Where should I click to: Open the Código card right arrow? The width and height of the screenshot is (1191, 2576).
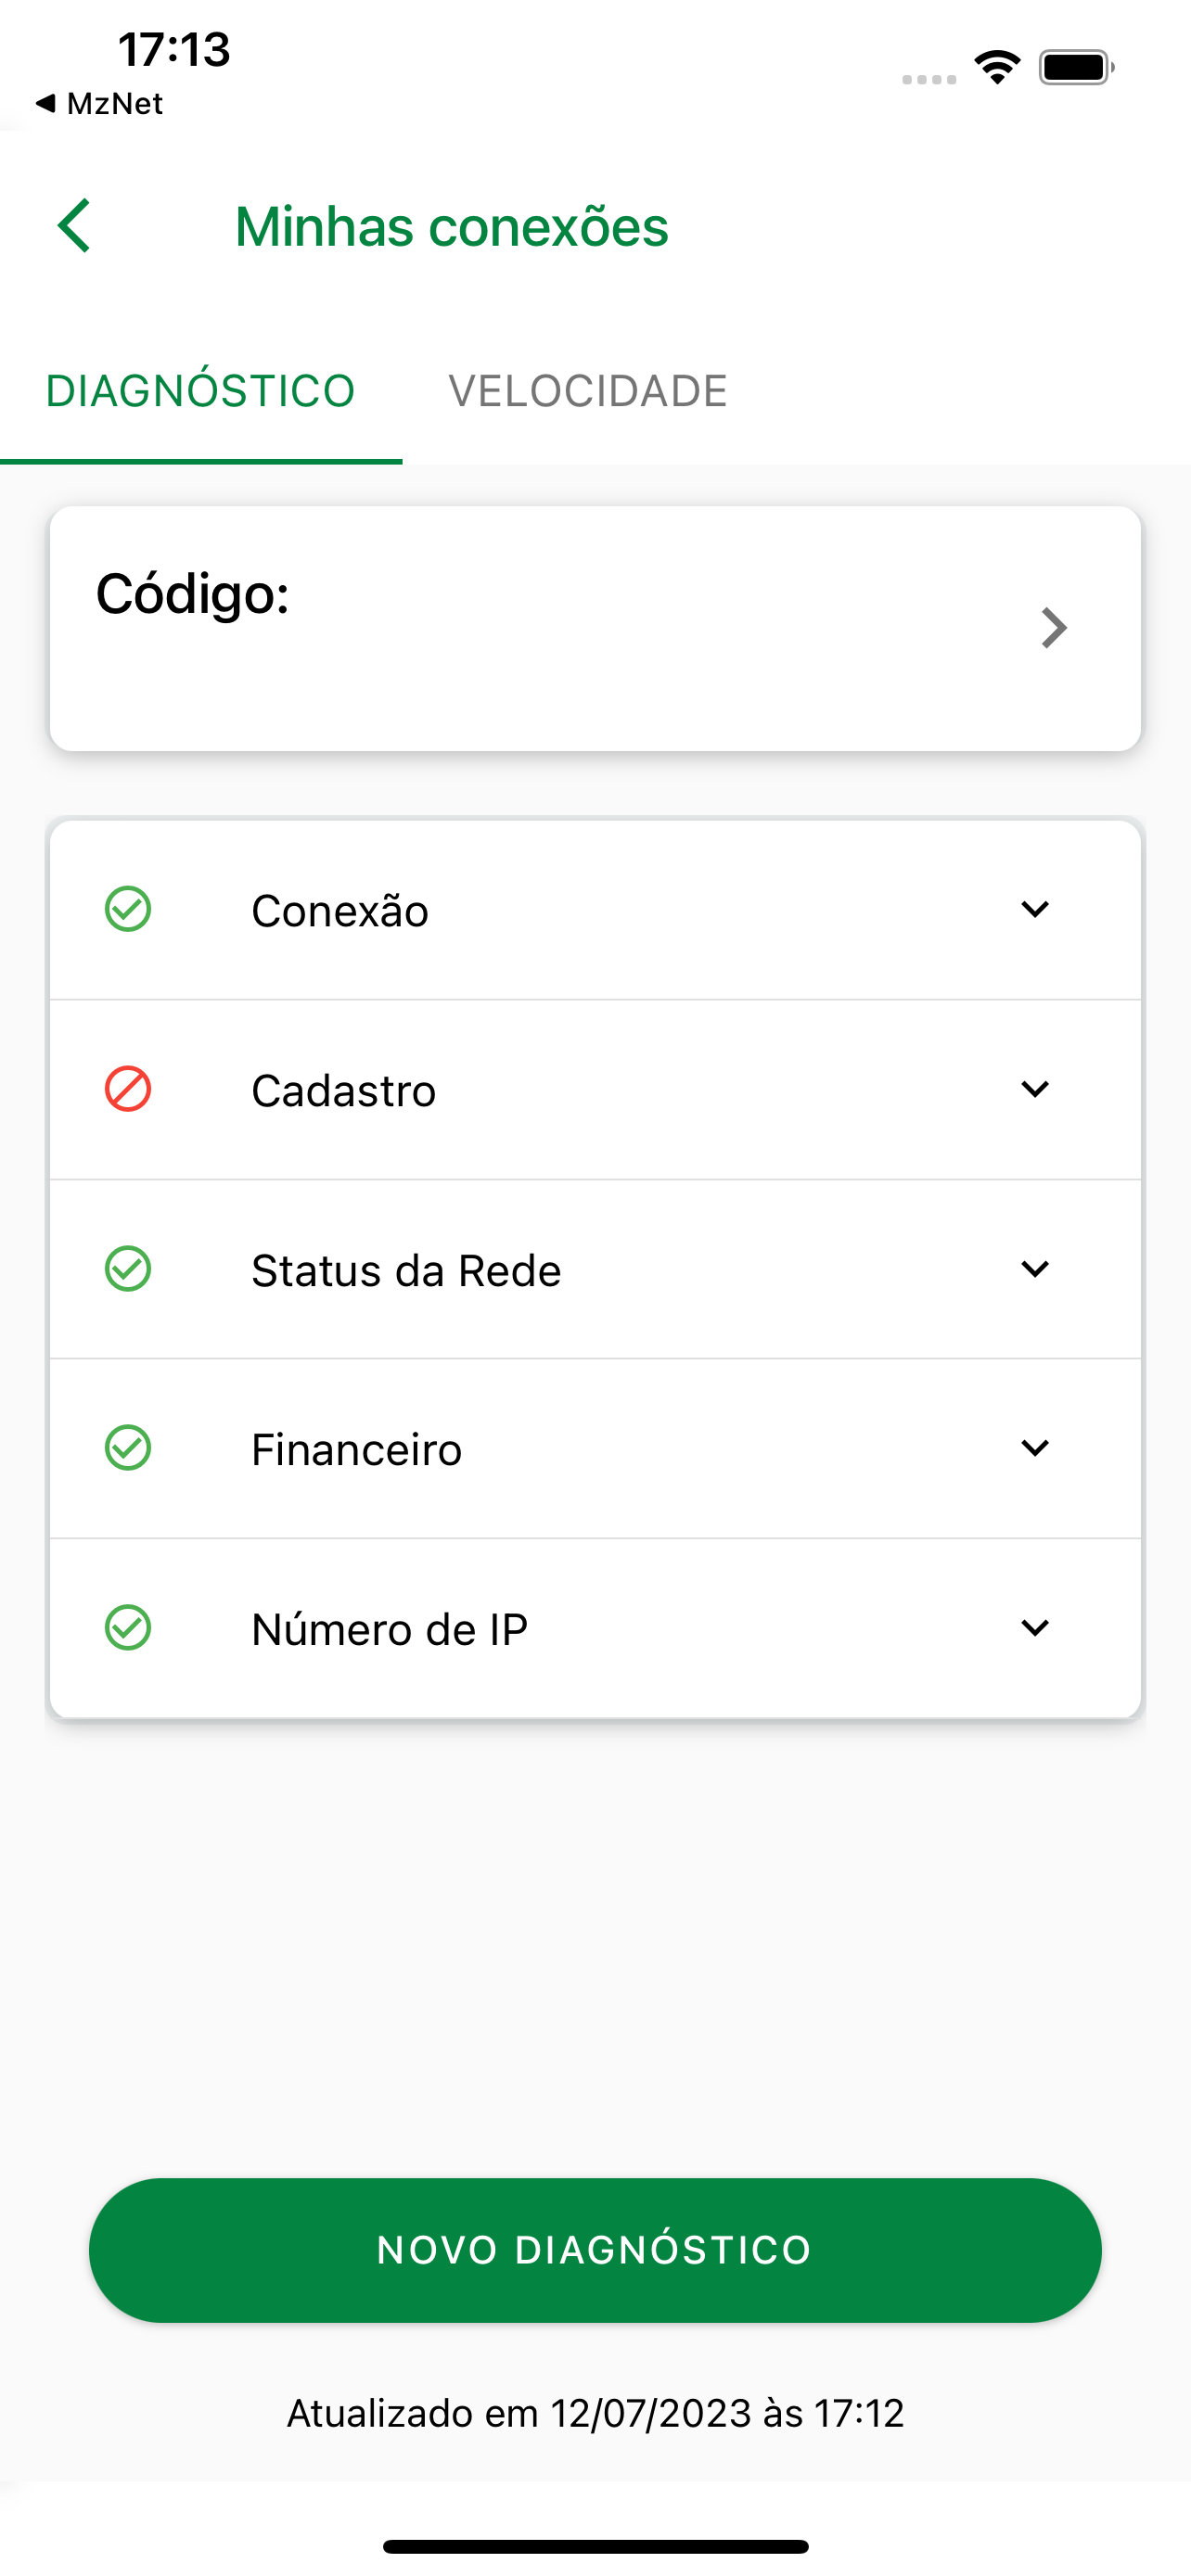(x=1054, y=628)
